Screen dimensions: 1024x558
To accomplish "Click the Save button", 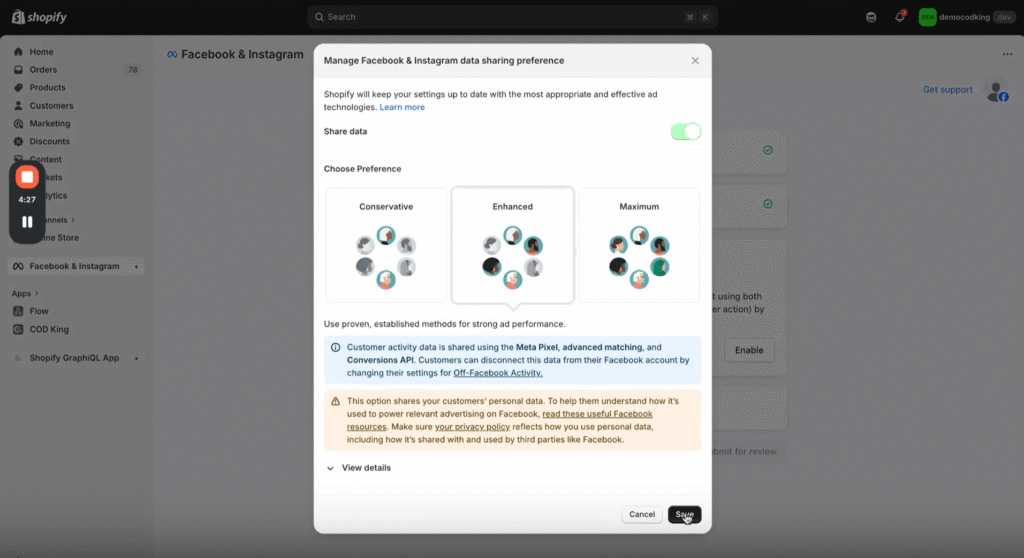I will tap(684, 515).
